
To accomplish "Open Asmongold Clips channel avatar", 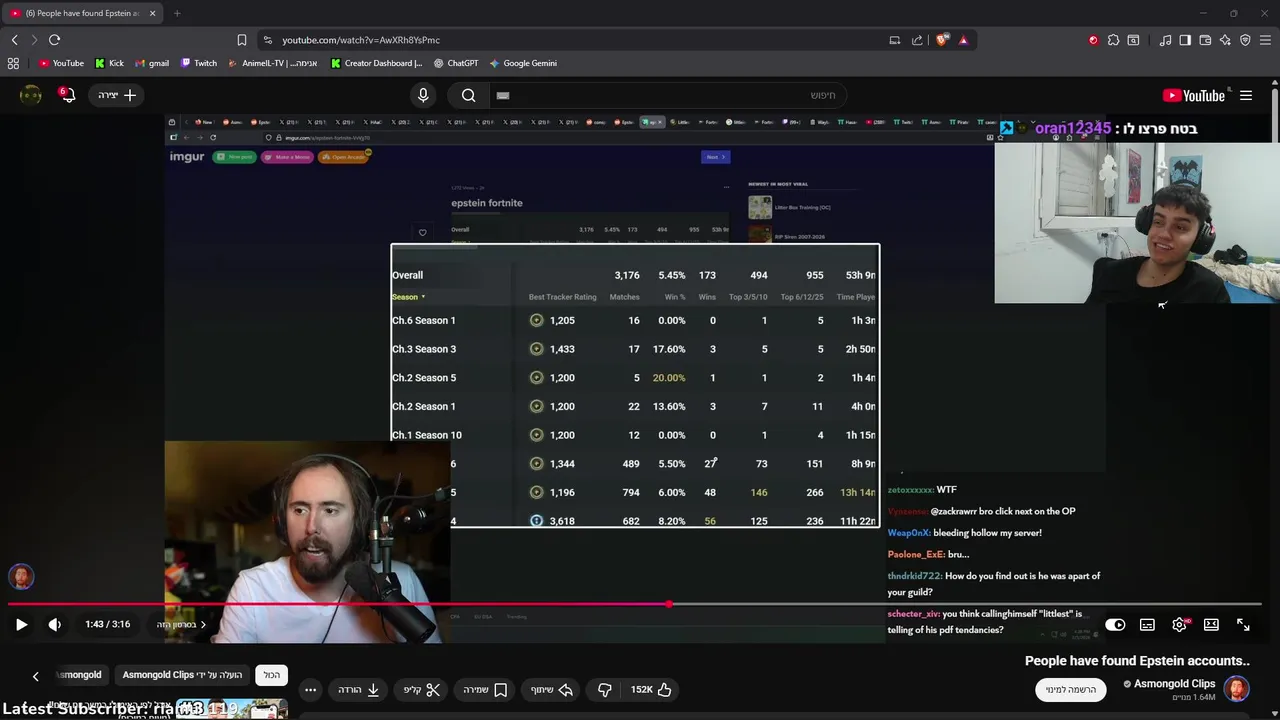I will [1237, 689].
